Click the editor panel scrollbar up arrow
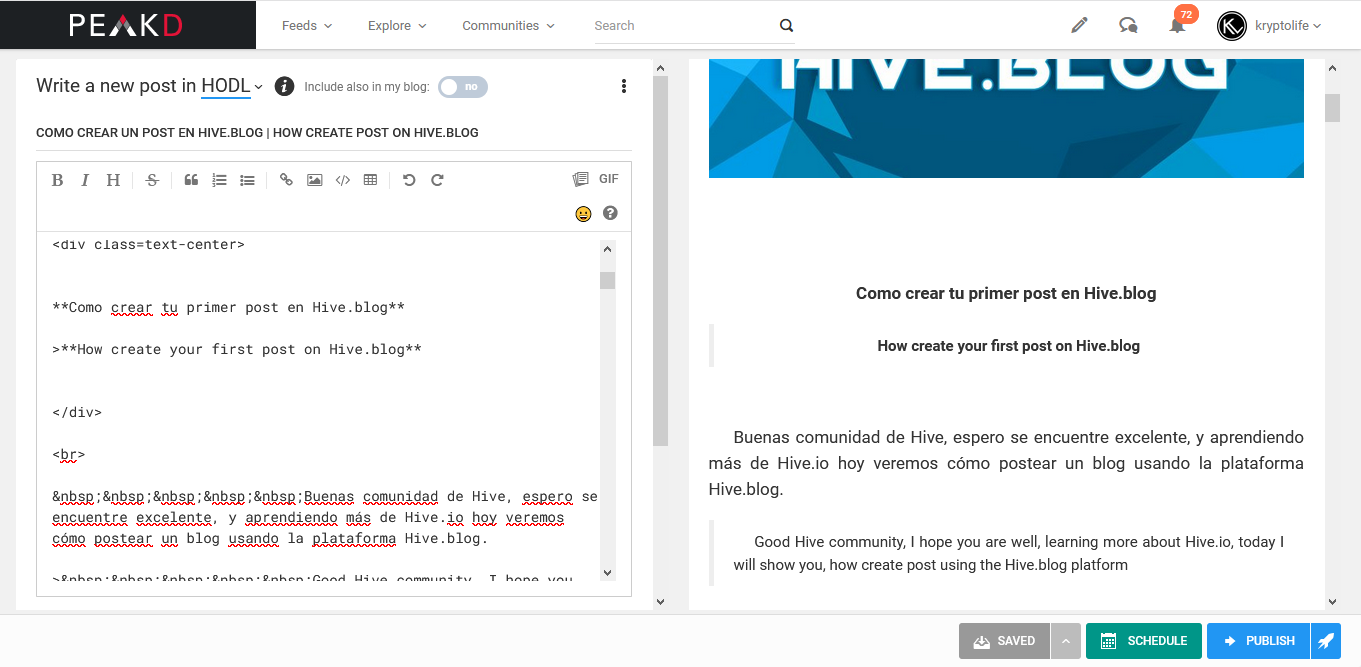The image size is (1361, 667). tap(660, 67)
